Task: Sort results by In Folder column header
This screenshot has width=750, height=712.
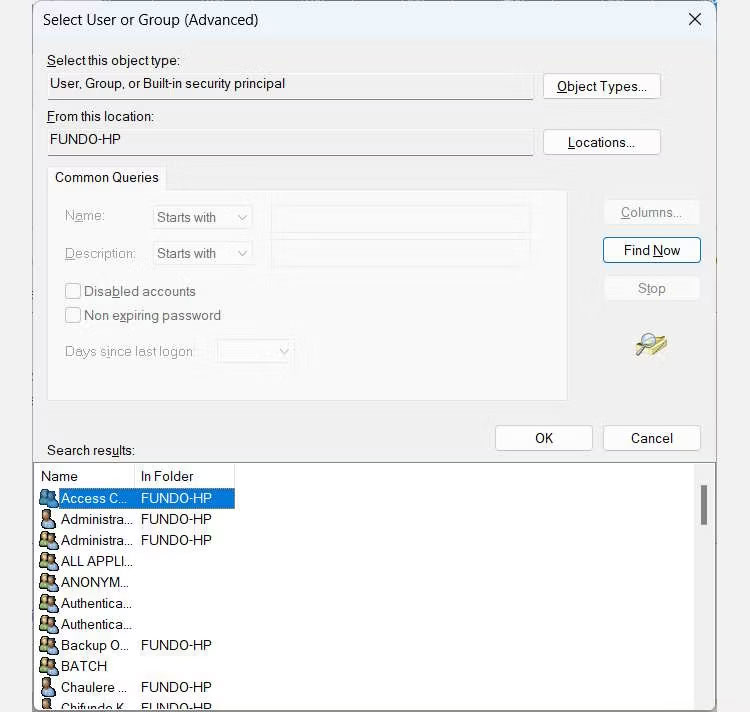Action: point(184,476)
